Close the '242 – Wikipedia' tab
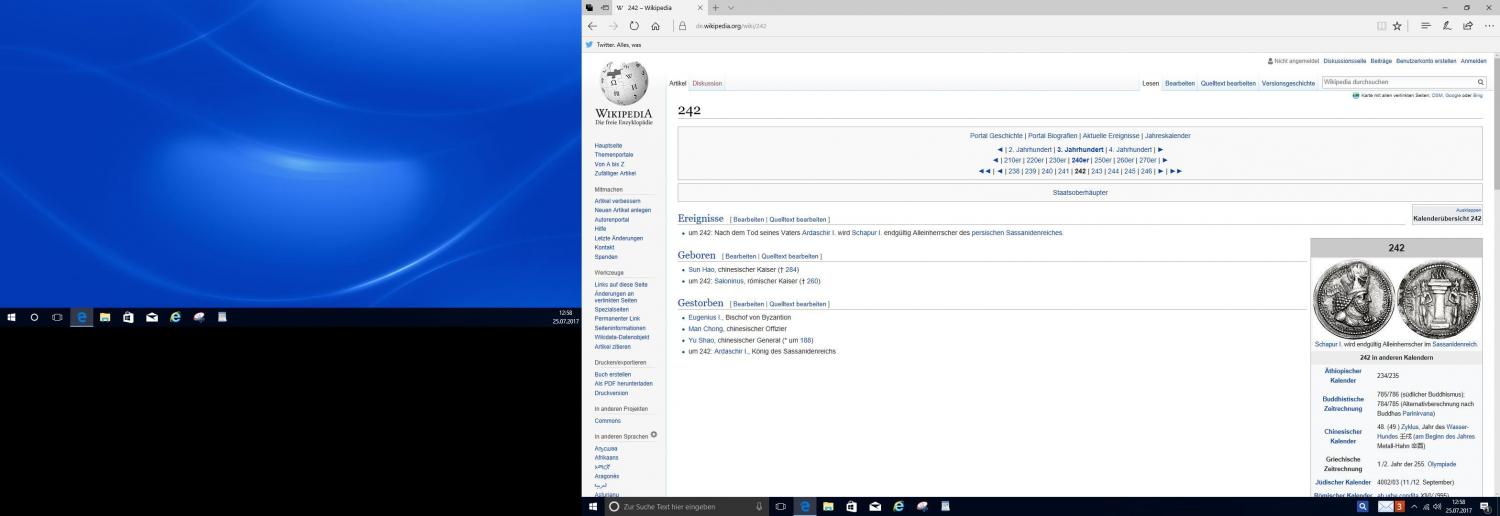Viewport: 1500px width, 516px height. [x=701, y=8]
